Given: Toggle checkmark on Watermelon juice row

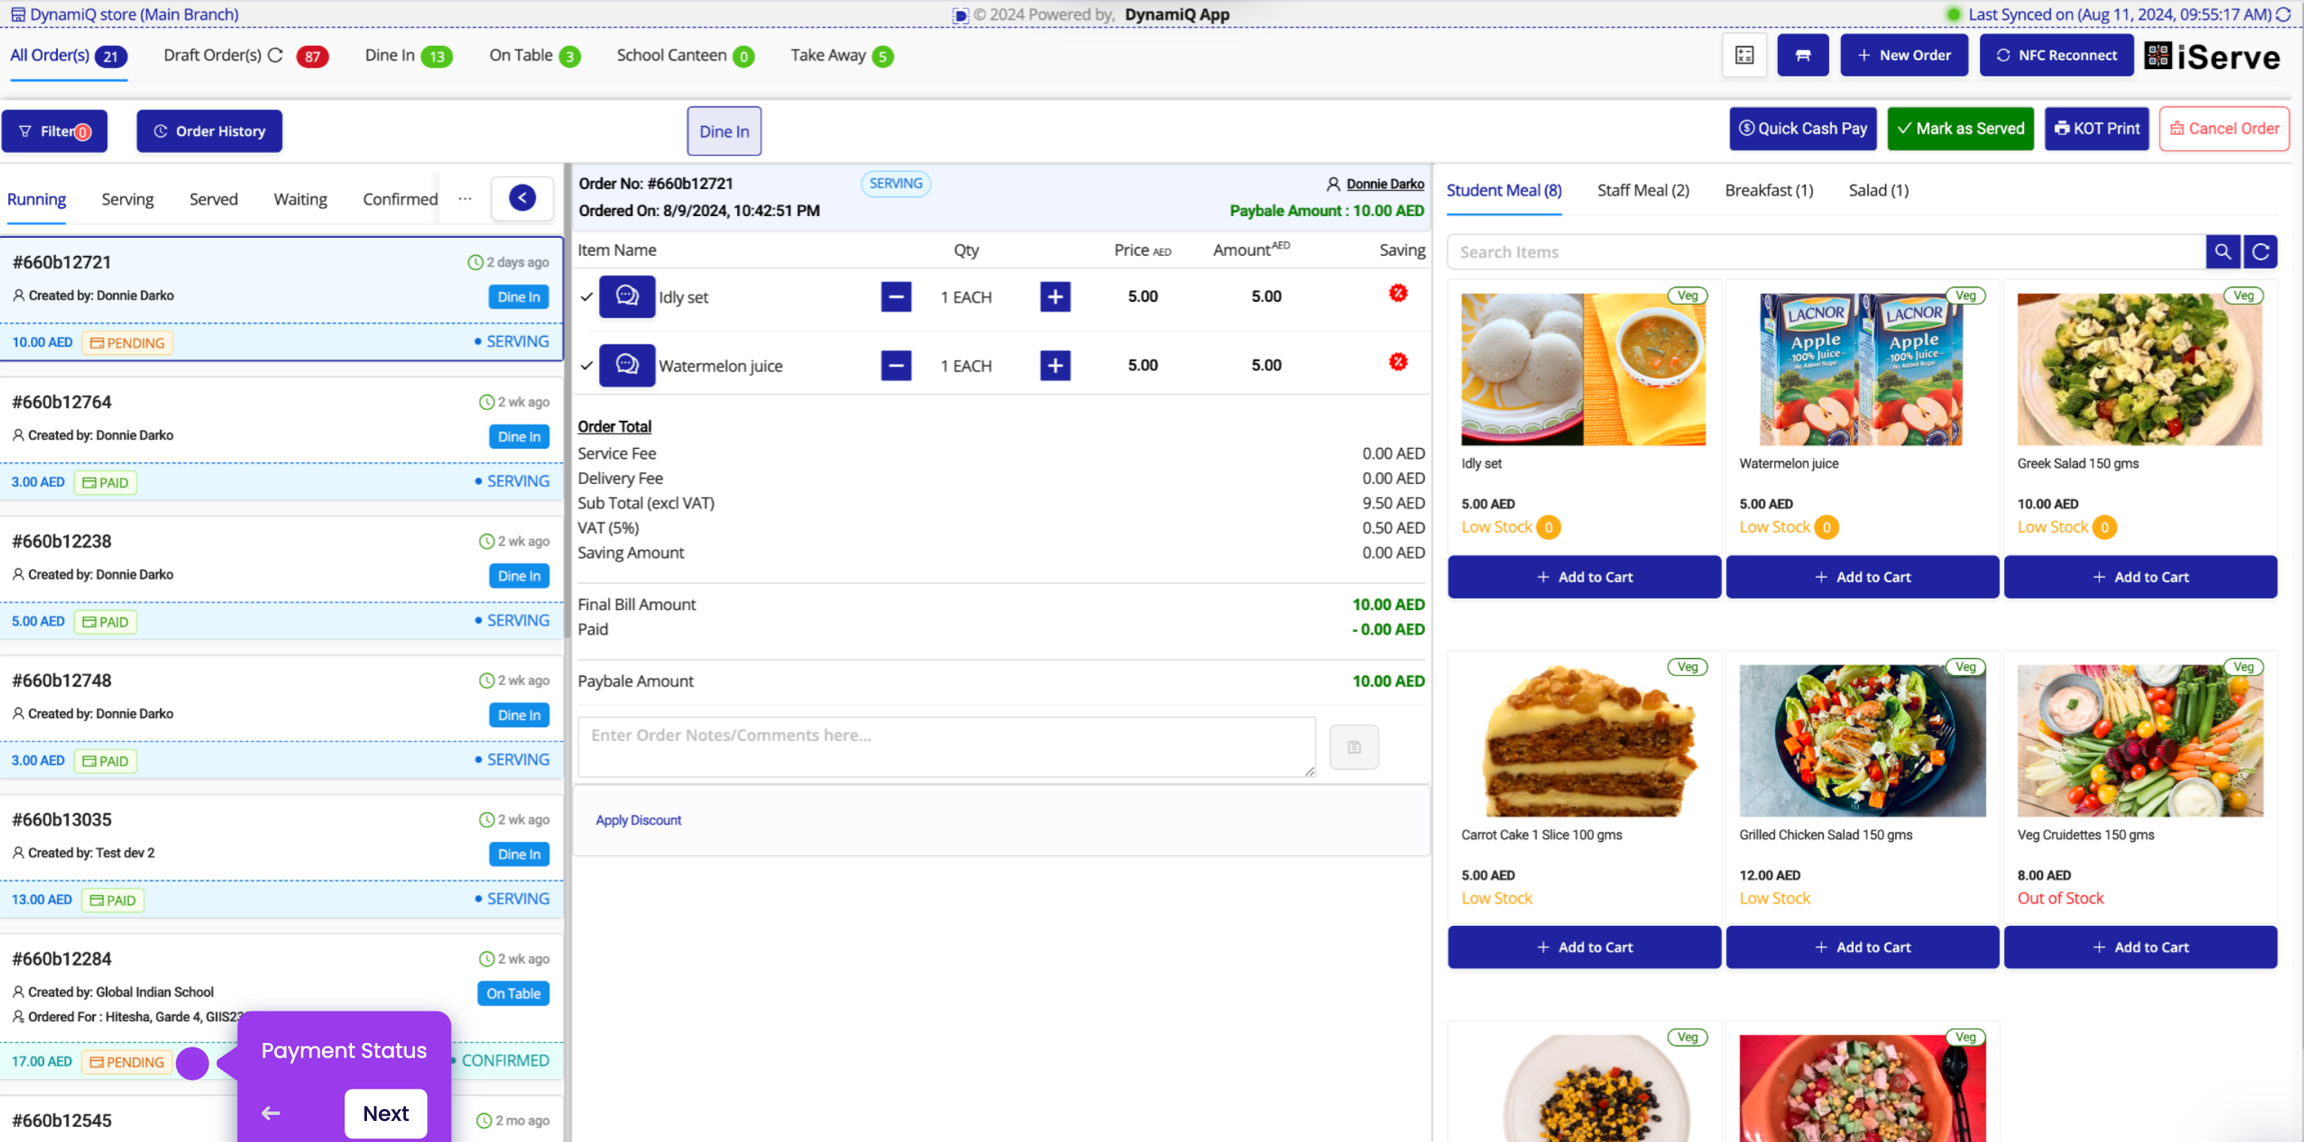Looking at the screenshot, I should [587, 366].
